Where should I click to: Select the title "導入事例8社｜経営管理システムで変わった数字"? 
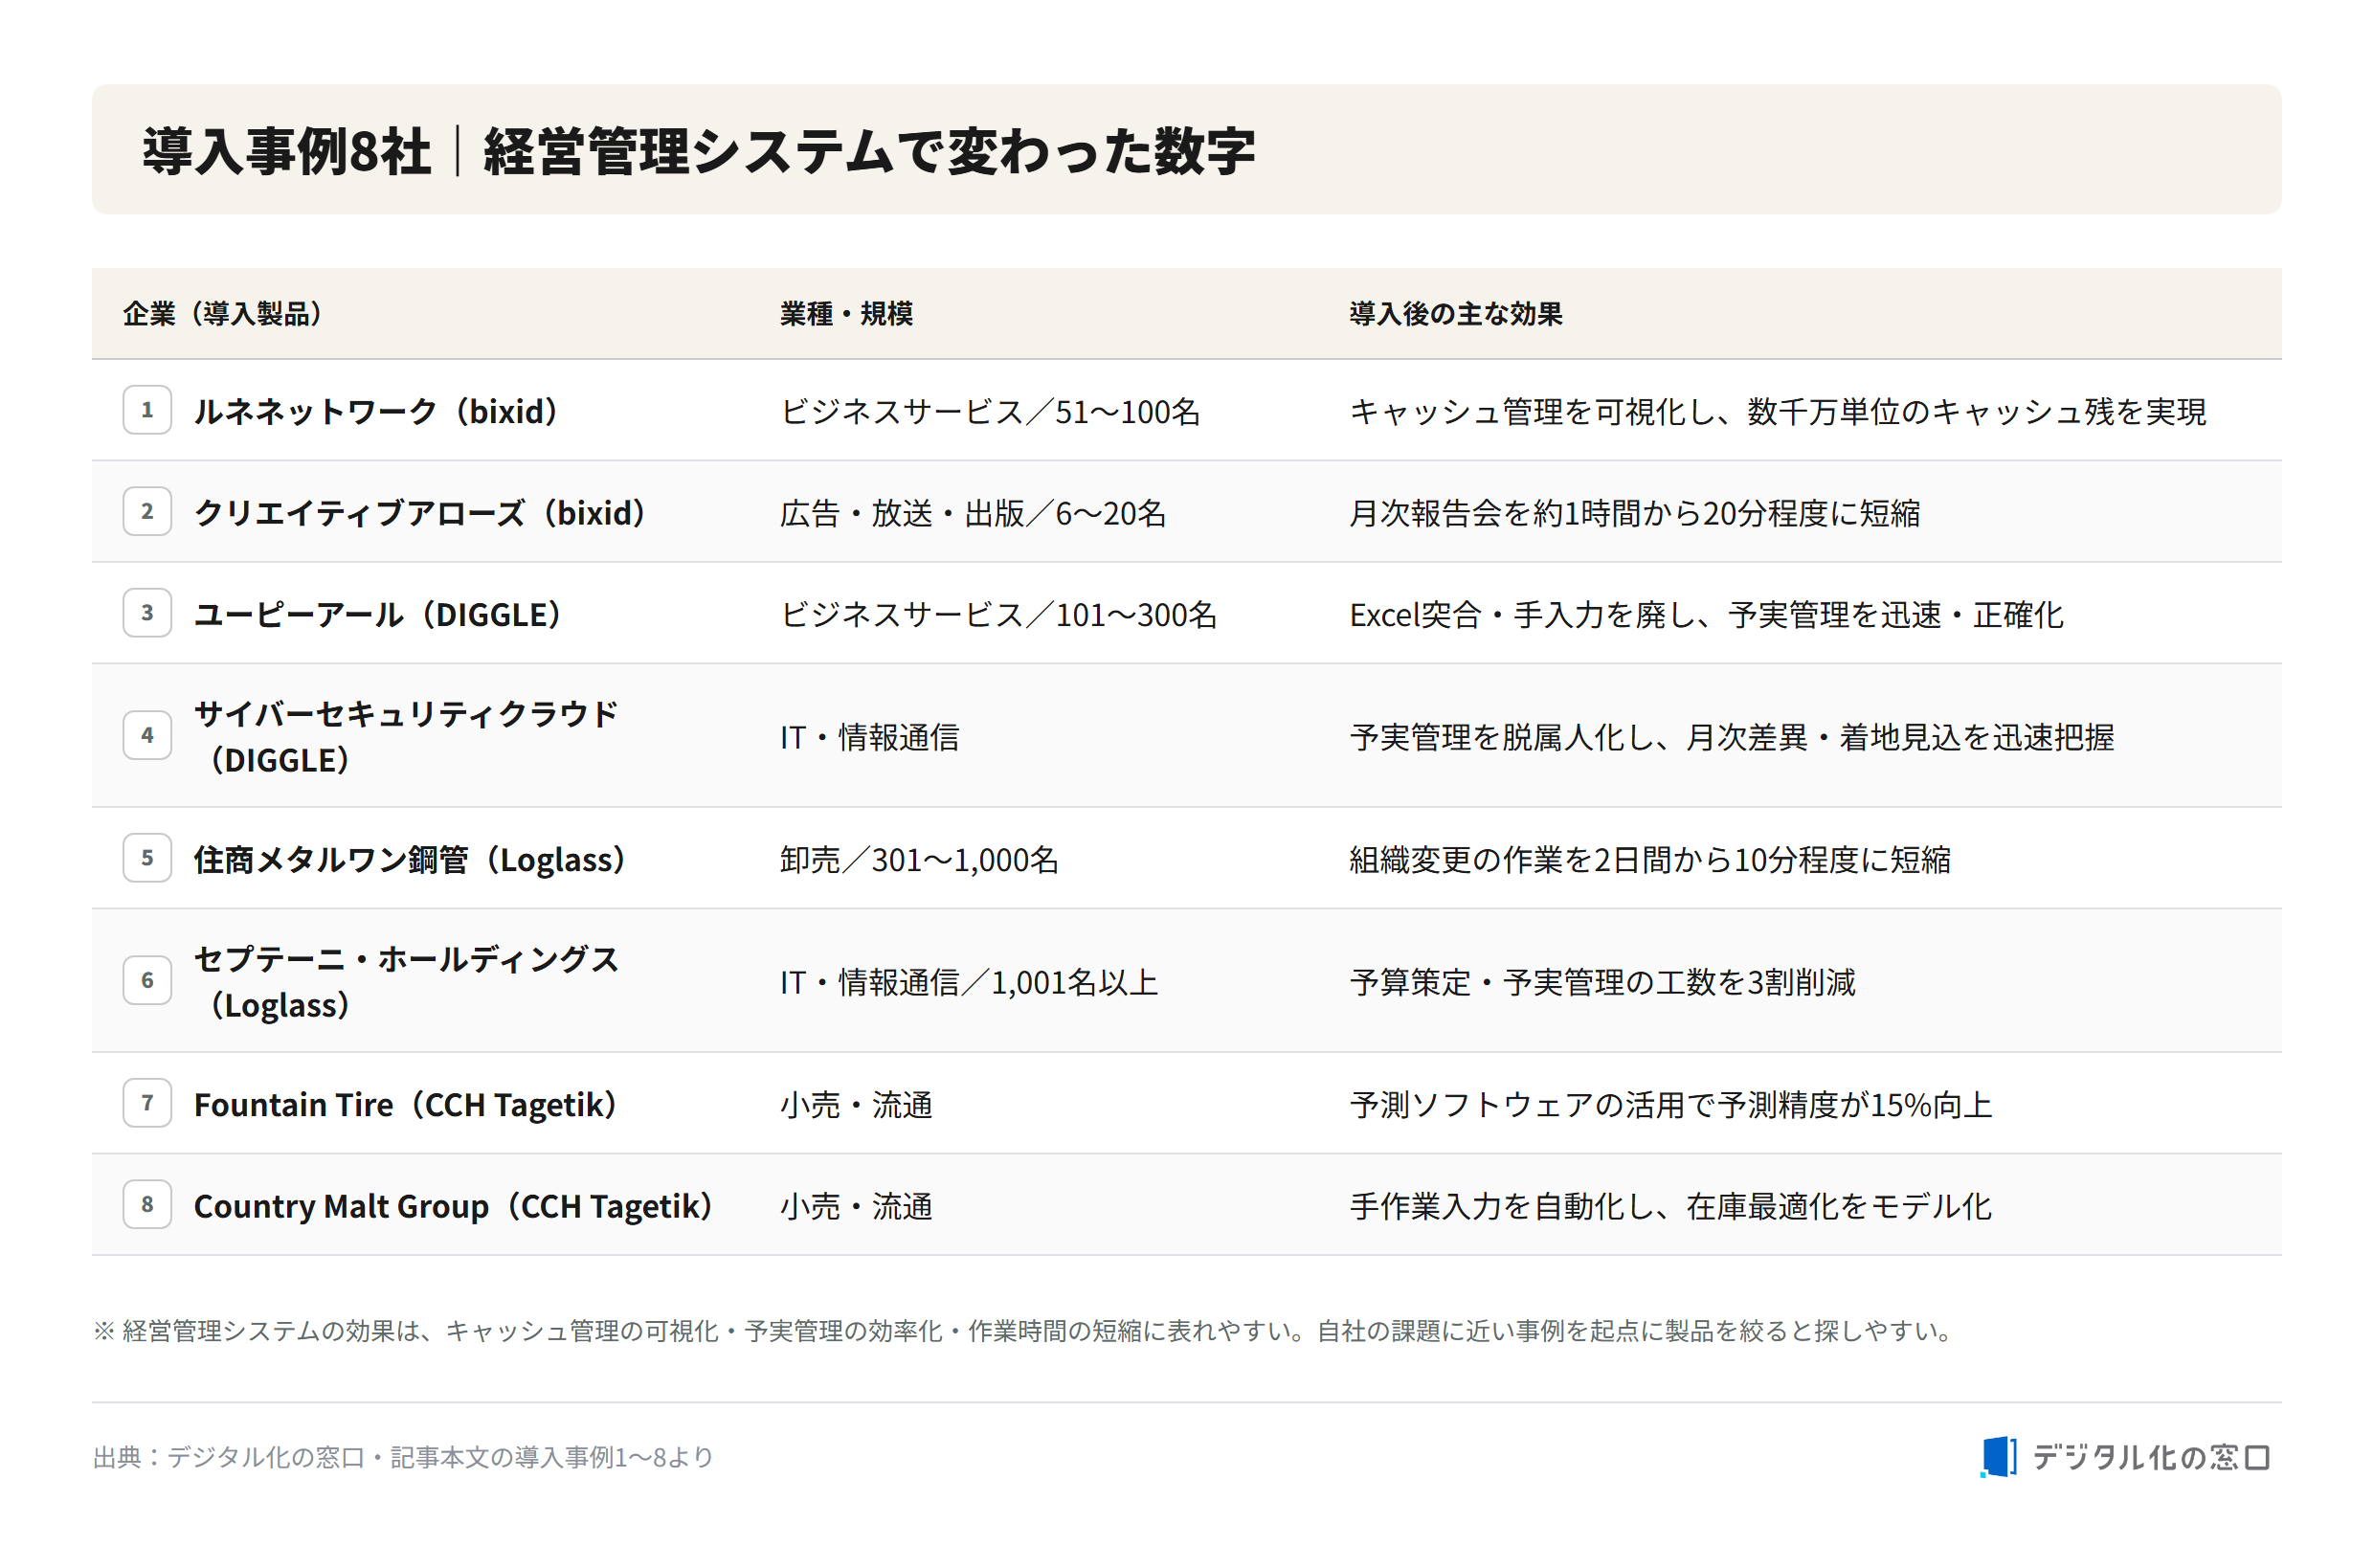coord(698,151)
